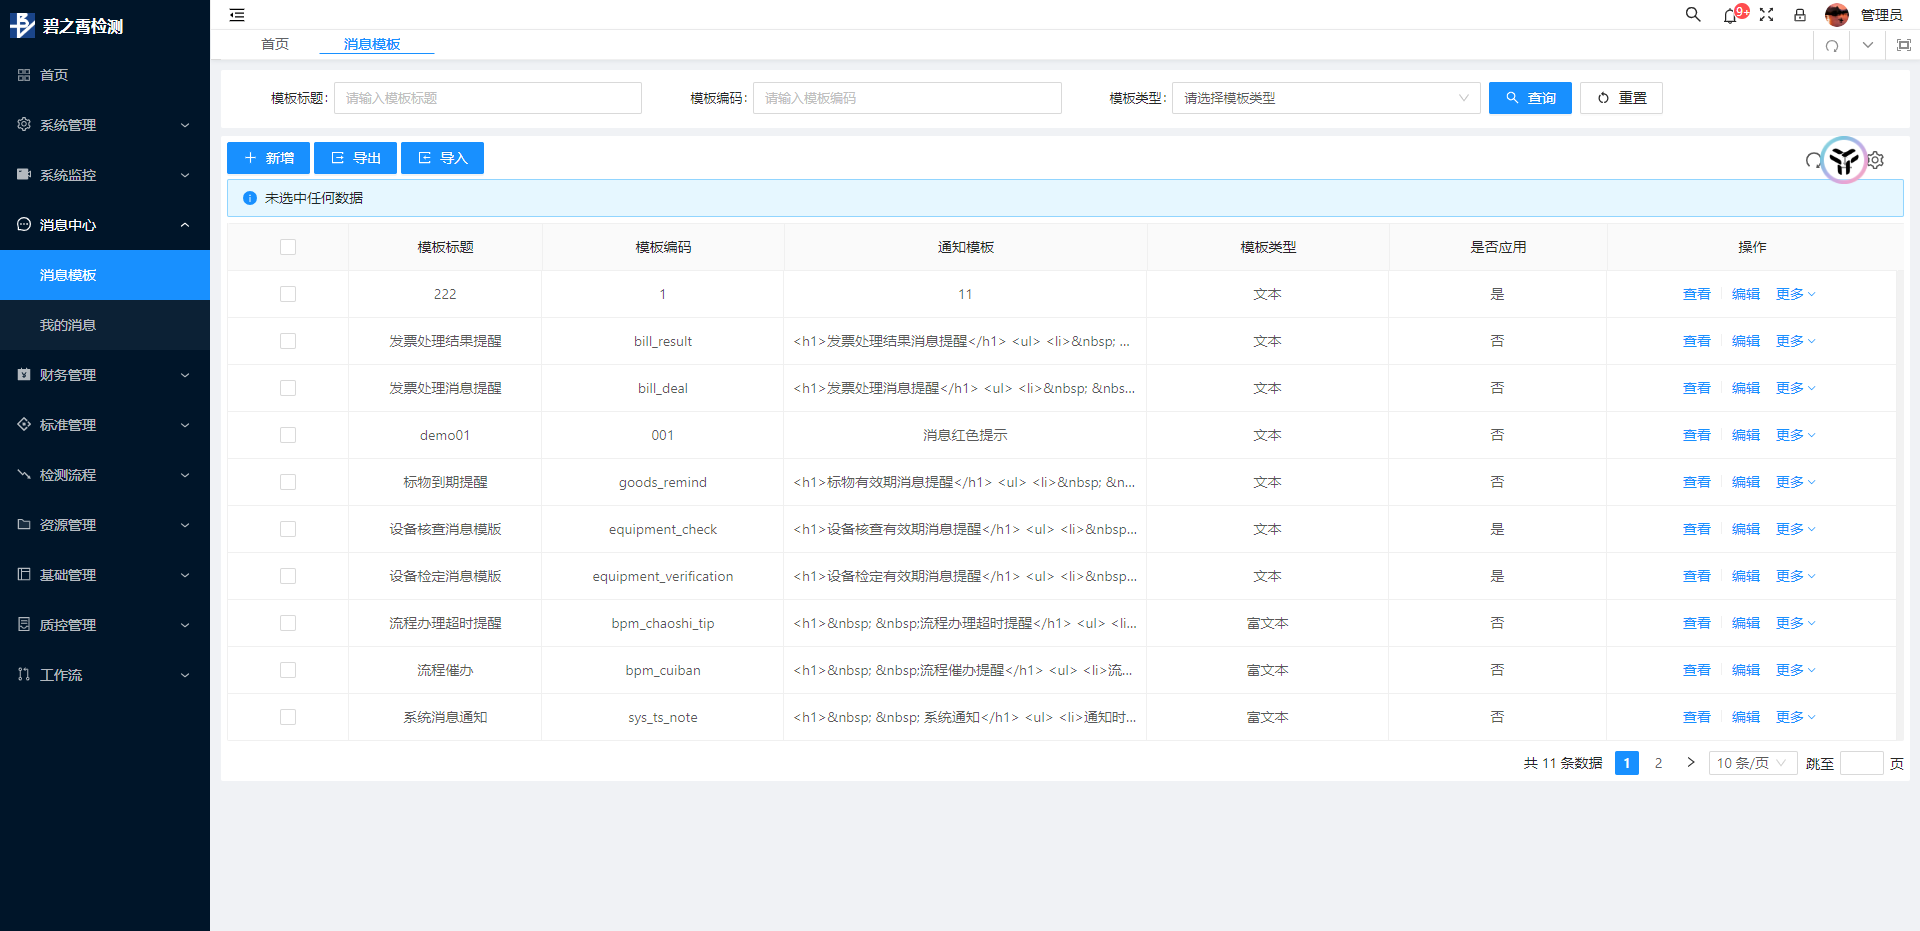
Task: Click the table refresh icon
Action: pos(1813,160)
